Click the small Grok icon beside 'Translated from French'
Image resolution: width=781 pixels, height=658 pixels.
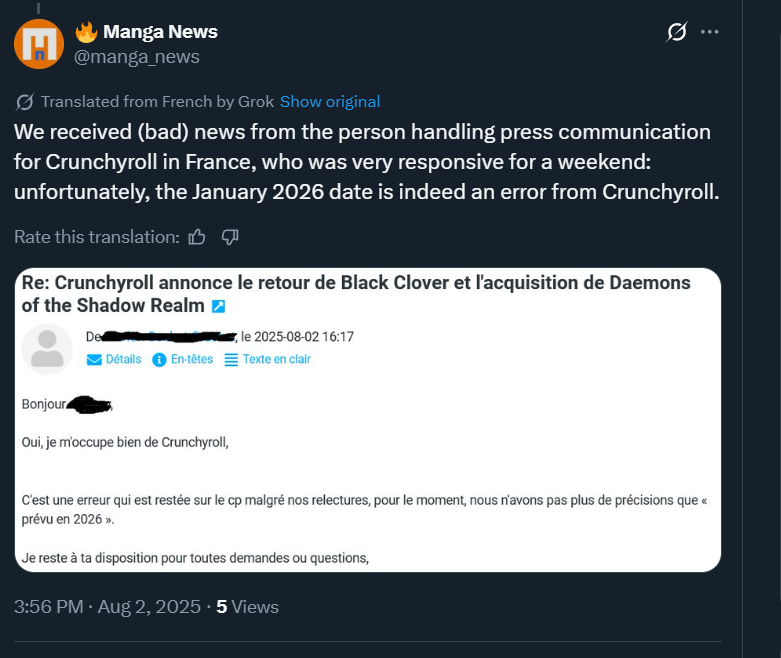point(24,102)
